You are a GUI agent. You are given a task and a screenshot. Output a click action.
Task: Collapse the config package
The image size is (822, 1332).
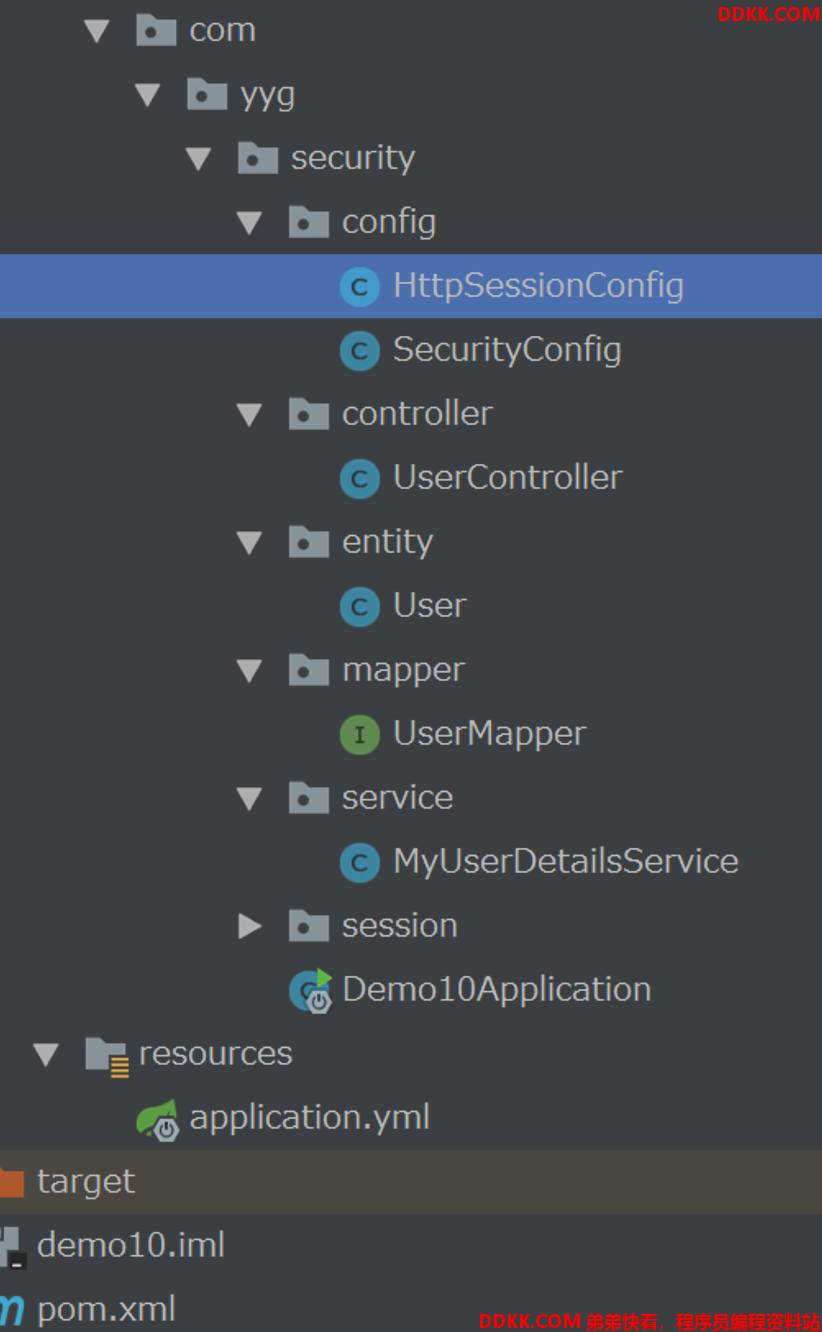click(249, 222)
